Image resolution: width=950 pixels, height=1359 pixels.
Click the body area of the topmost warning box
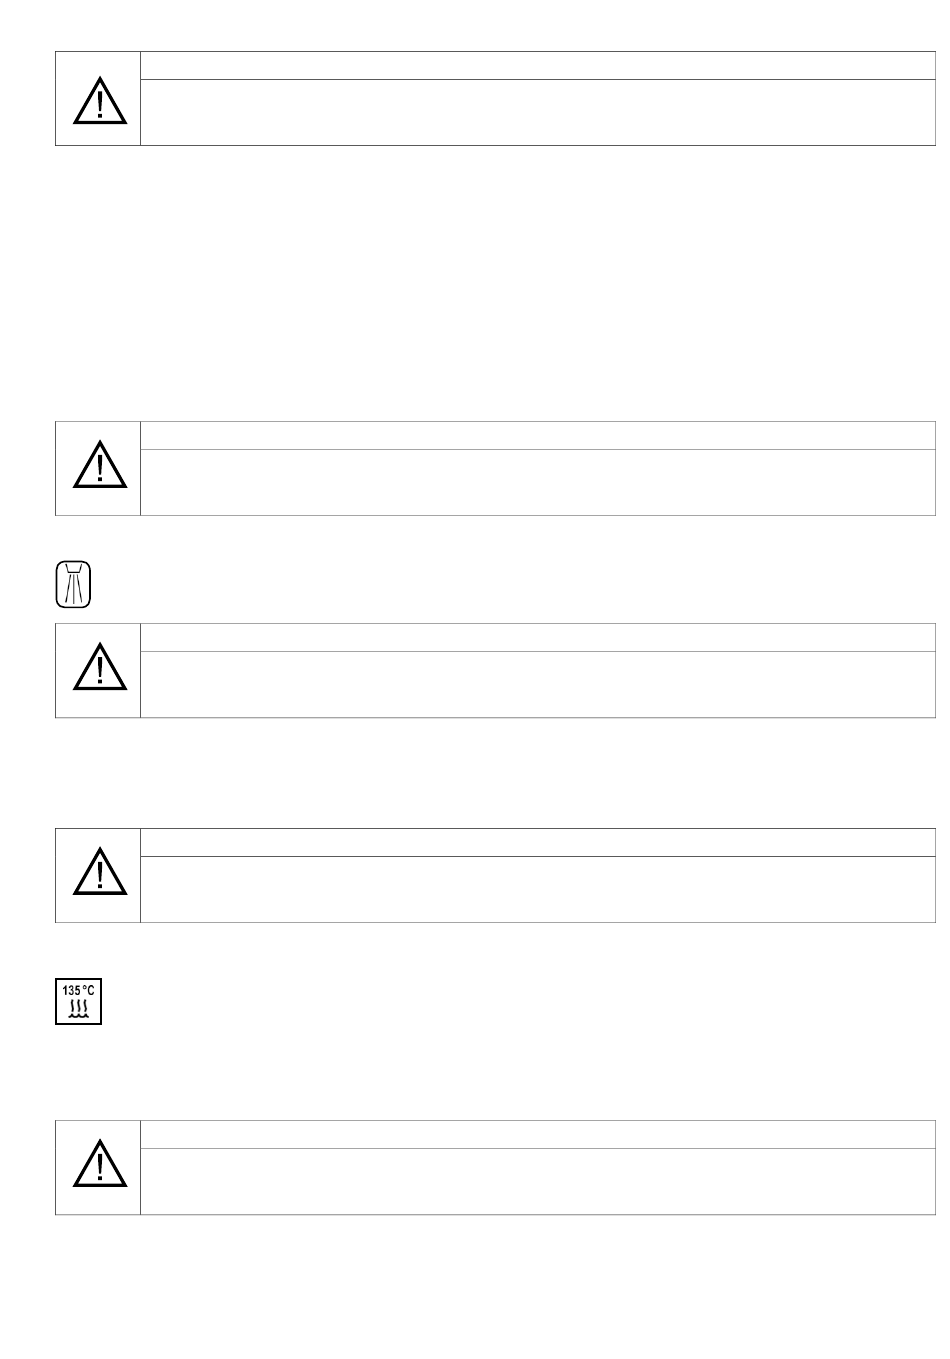[538, 112]
